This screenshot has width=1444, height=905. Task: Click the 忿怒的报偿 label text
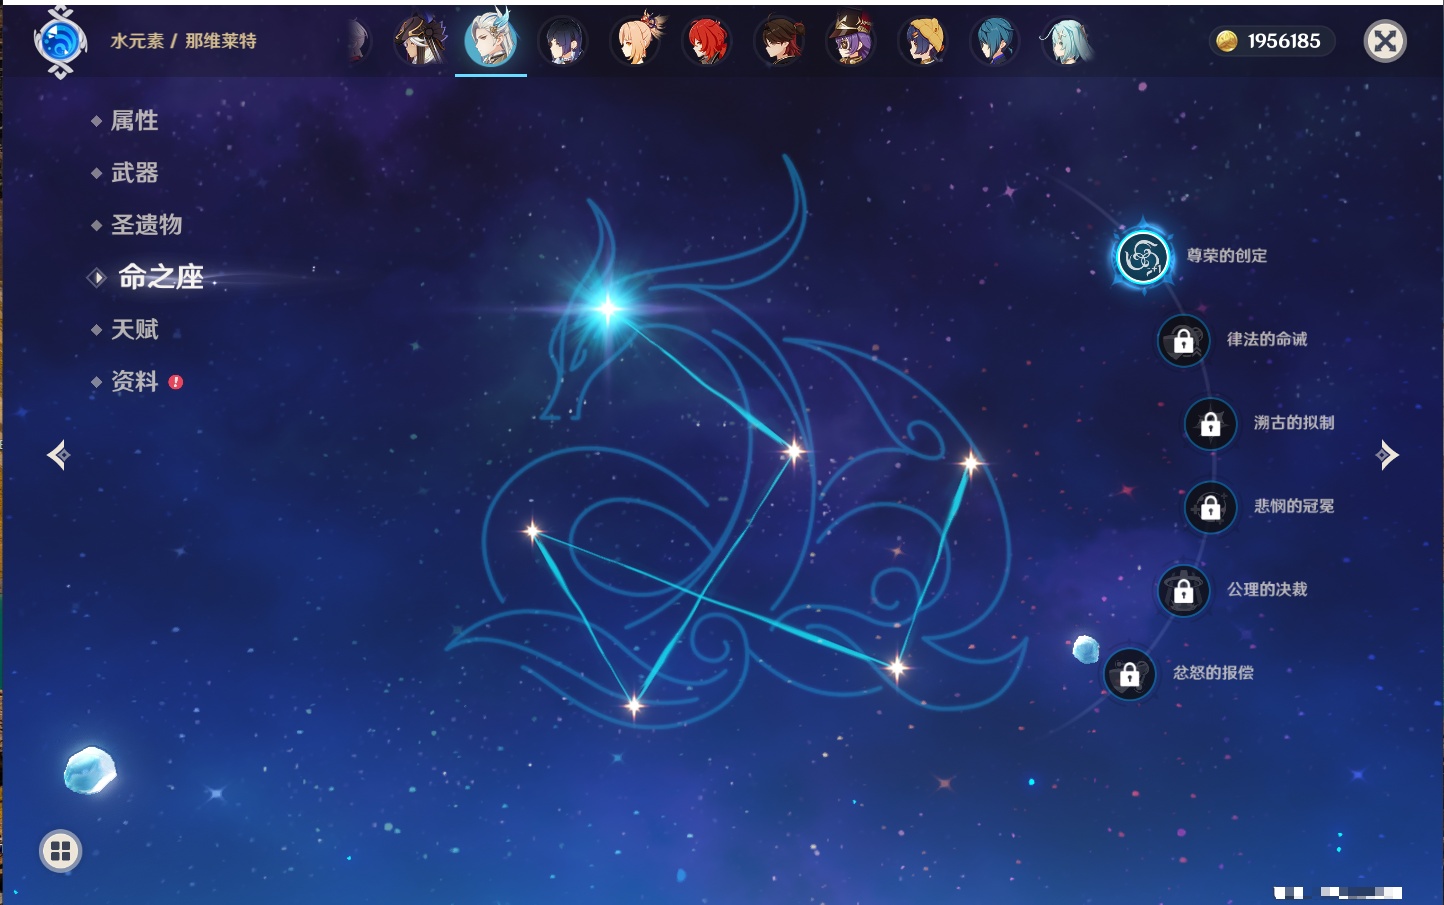point(1213,673)
